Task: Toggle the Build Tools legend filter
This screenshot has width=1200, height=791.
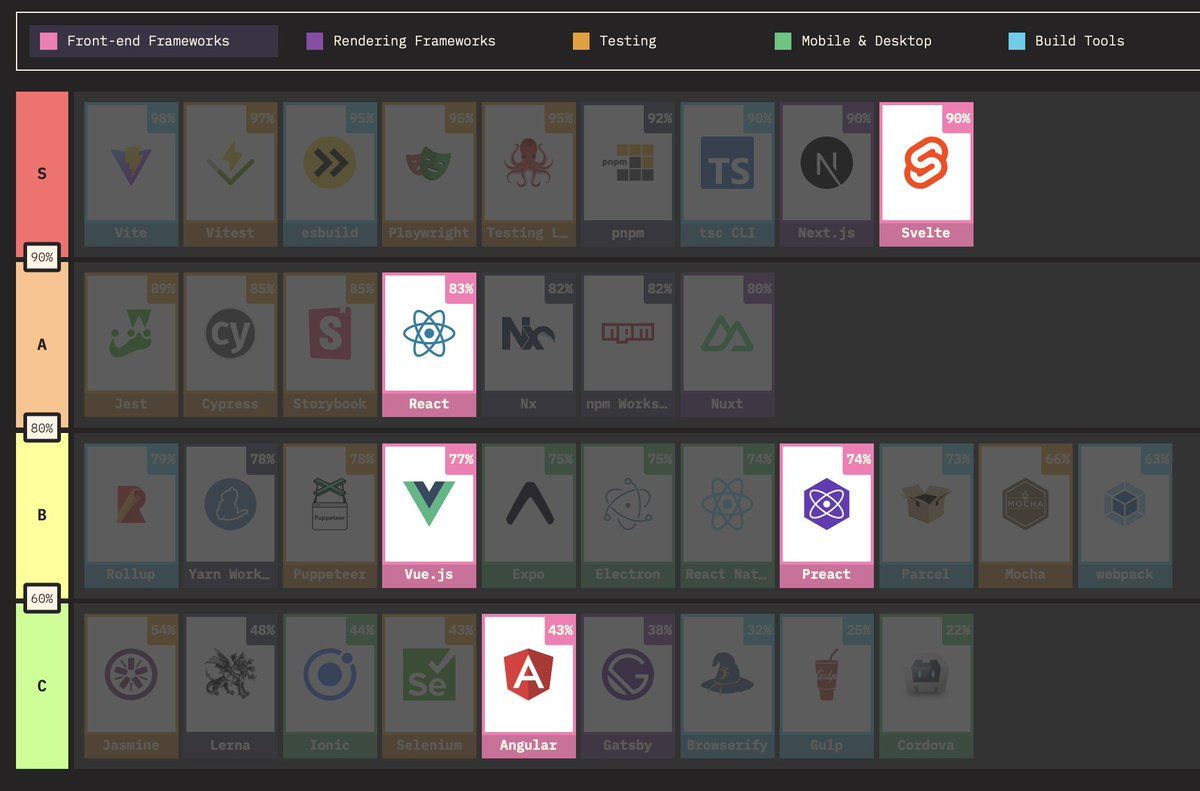Action: [x=1067, y=41]
